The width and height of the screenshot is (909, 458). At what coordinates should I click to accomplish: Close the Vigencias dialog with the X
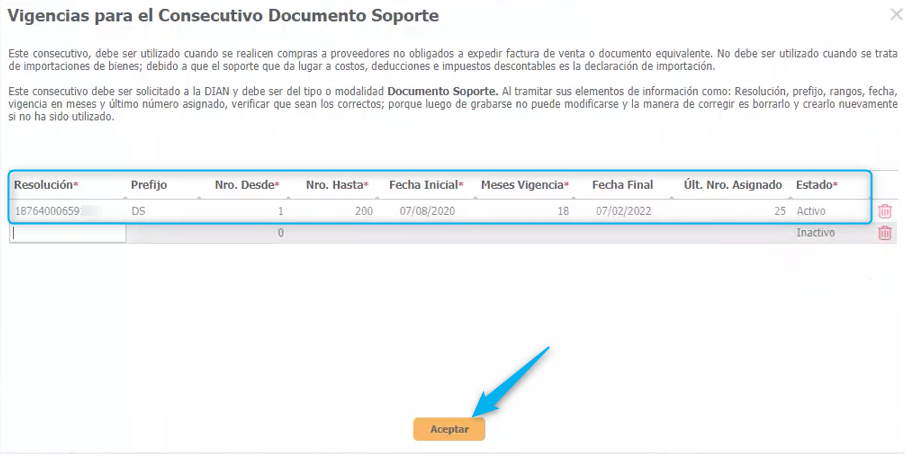pos(895,14)
